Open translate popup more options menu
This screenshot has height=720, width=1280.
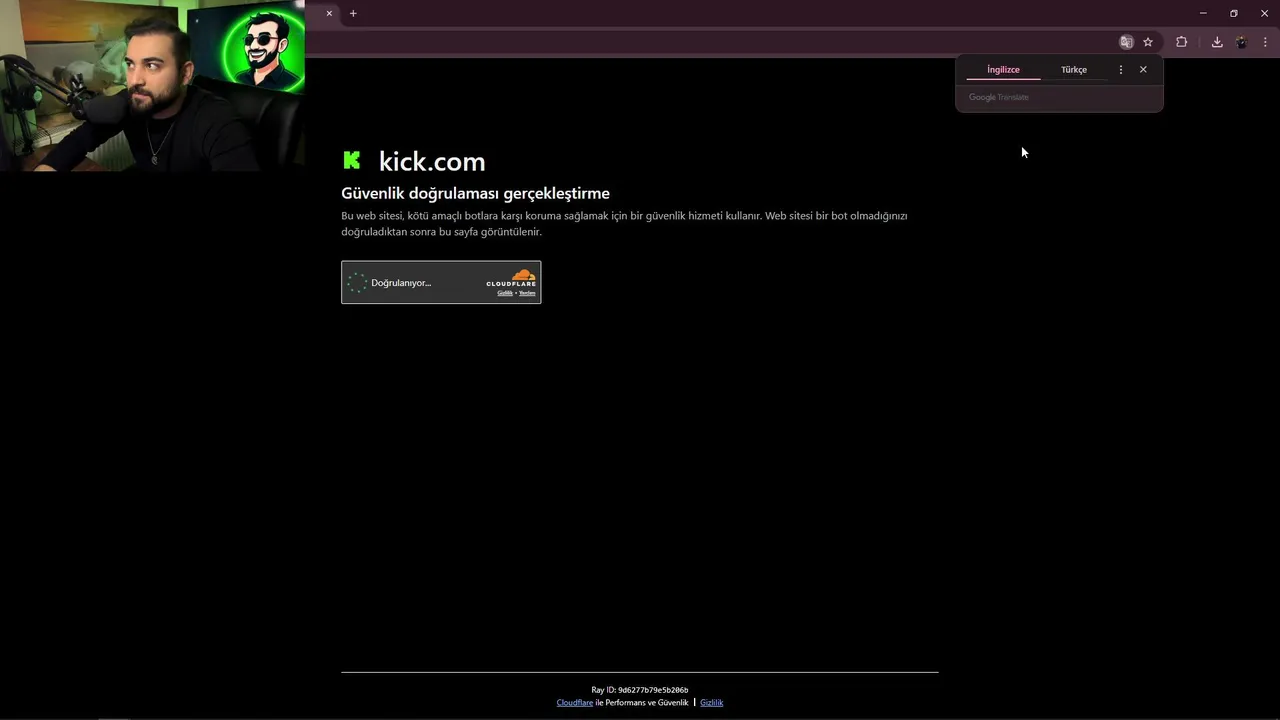coord(1120,69)
